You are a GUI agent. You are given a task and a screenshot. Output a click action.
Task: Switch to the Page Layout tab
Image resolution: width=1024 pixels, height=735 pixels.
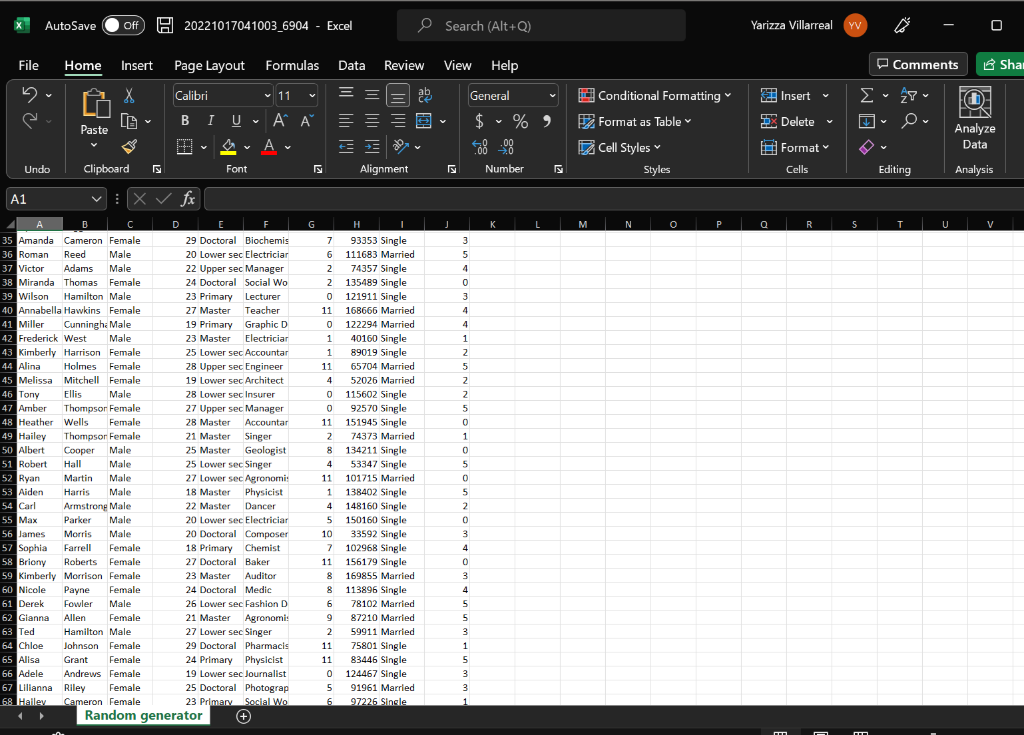pos(209,65)
